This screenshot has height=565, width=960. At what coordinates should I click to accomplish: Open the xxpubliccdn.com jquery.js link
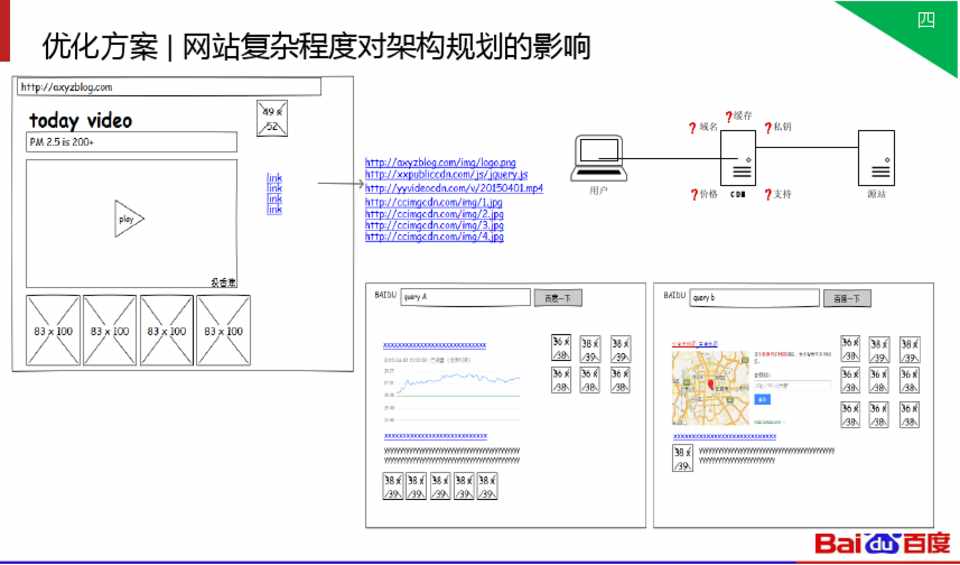[446, 175]
